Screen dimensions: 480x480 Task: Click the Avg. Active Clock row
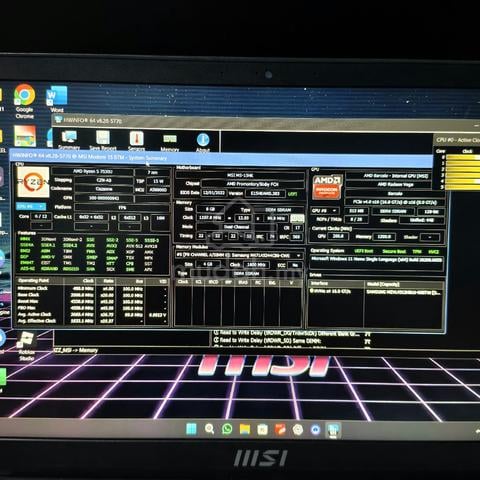point(91,315)
